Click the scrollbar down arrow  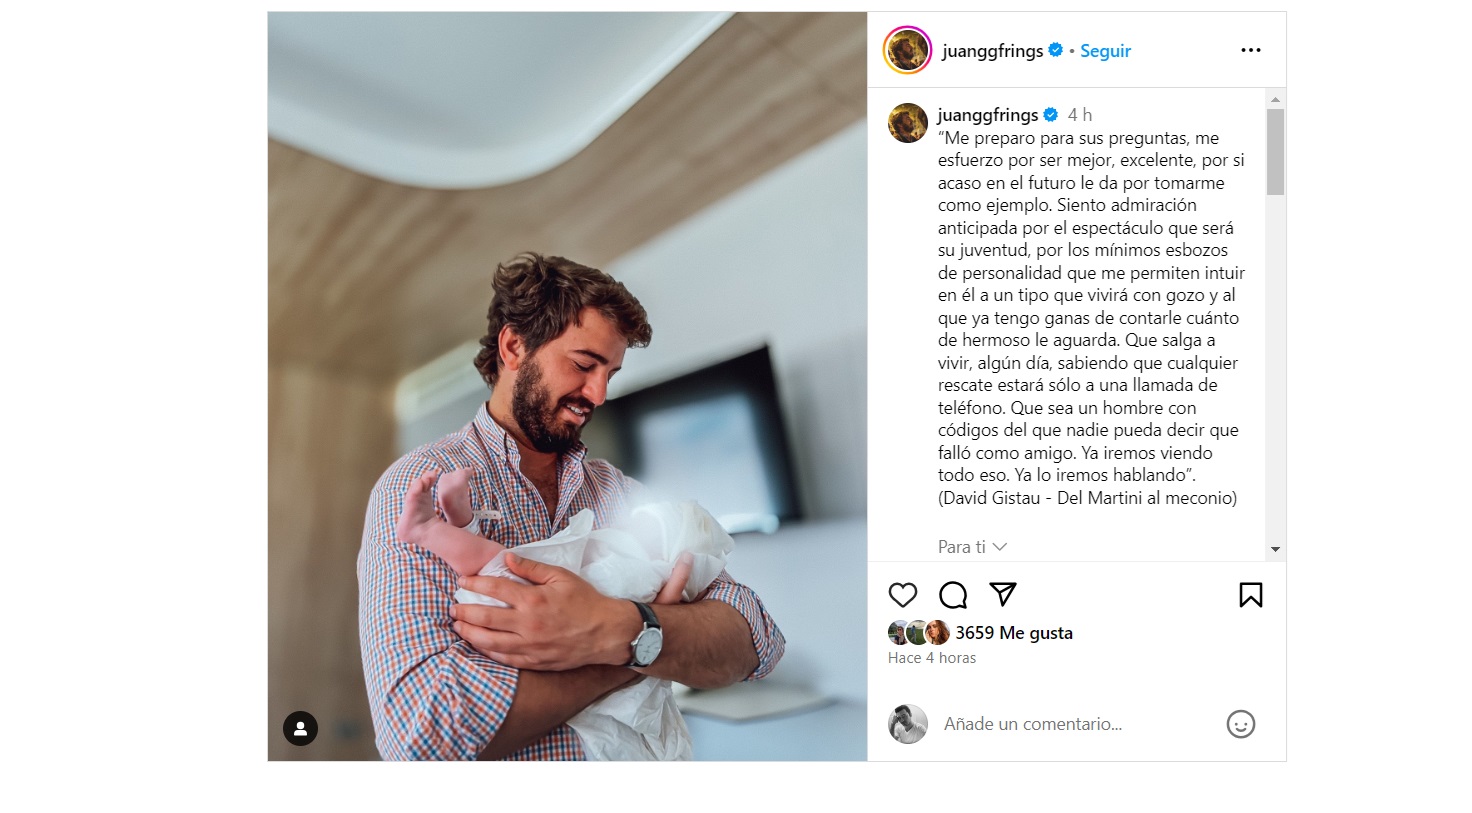(x=1275, y=549)
